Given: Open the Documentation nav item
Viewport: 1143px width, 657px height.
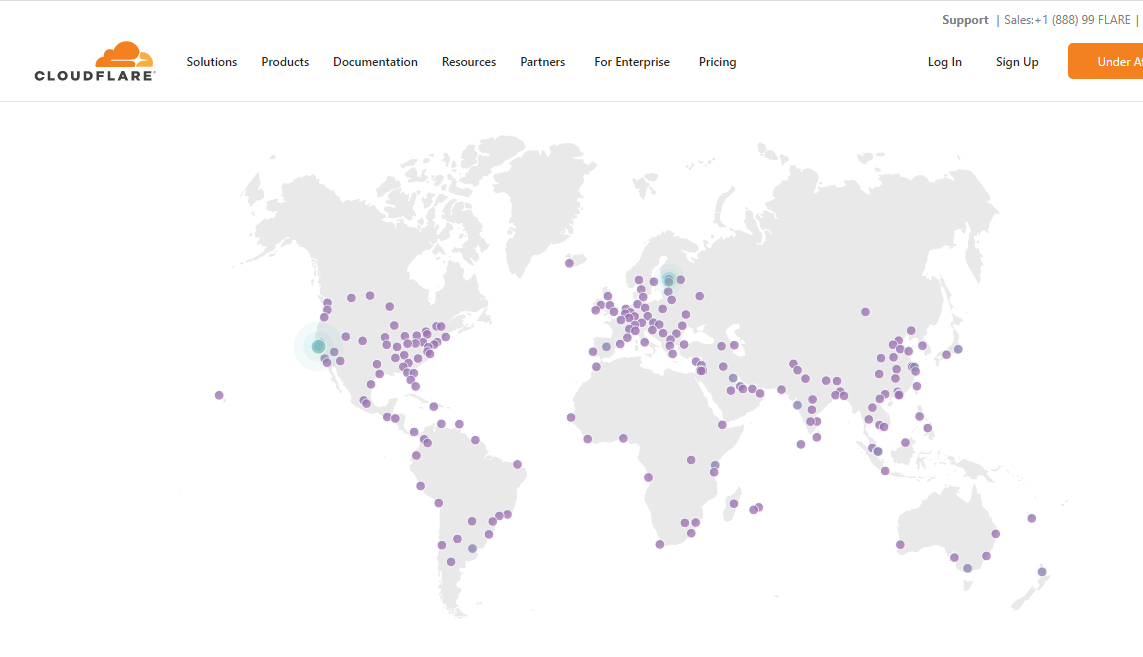Looking at the screenshot, I should (x=375, y=62).
